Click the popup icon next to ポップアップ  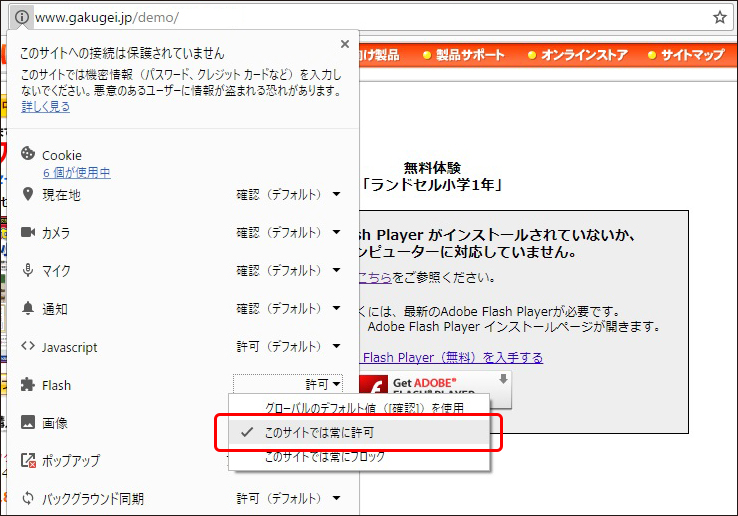tap(28, 460)
